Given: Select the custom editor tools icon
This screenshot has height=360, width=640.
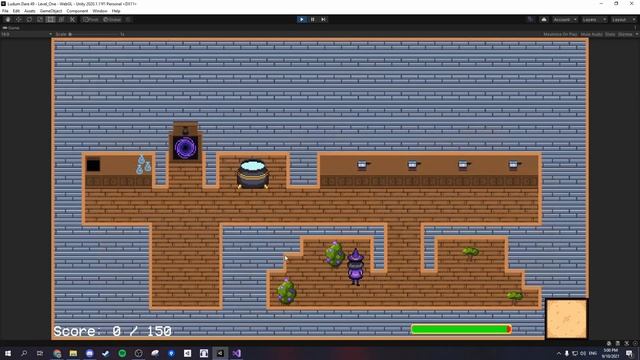Looking at the screenshot, I should point(72,20).
